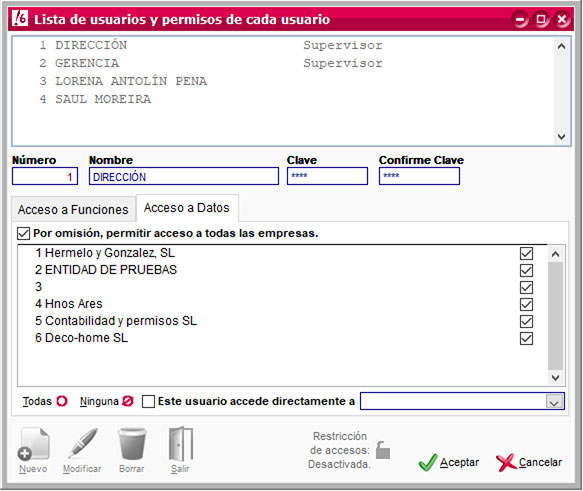Select user 3 LORENA ANTOLÍN PENA
The height and width of the screenshot is (491, 583).
[283, 81]
